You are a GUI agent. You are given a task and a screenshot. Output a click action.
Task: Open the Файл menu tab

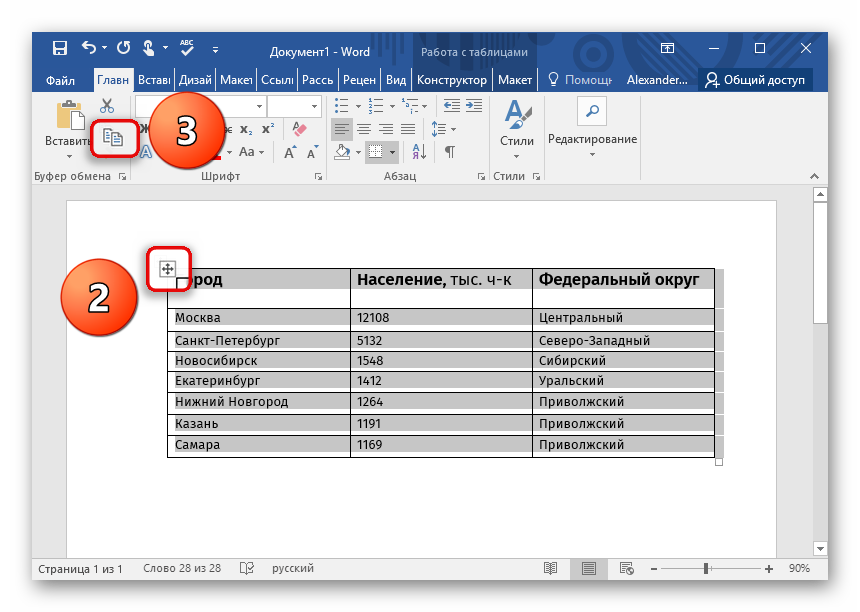pos(60,80)
